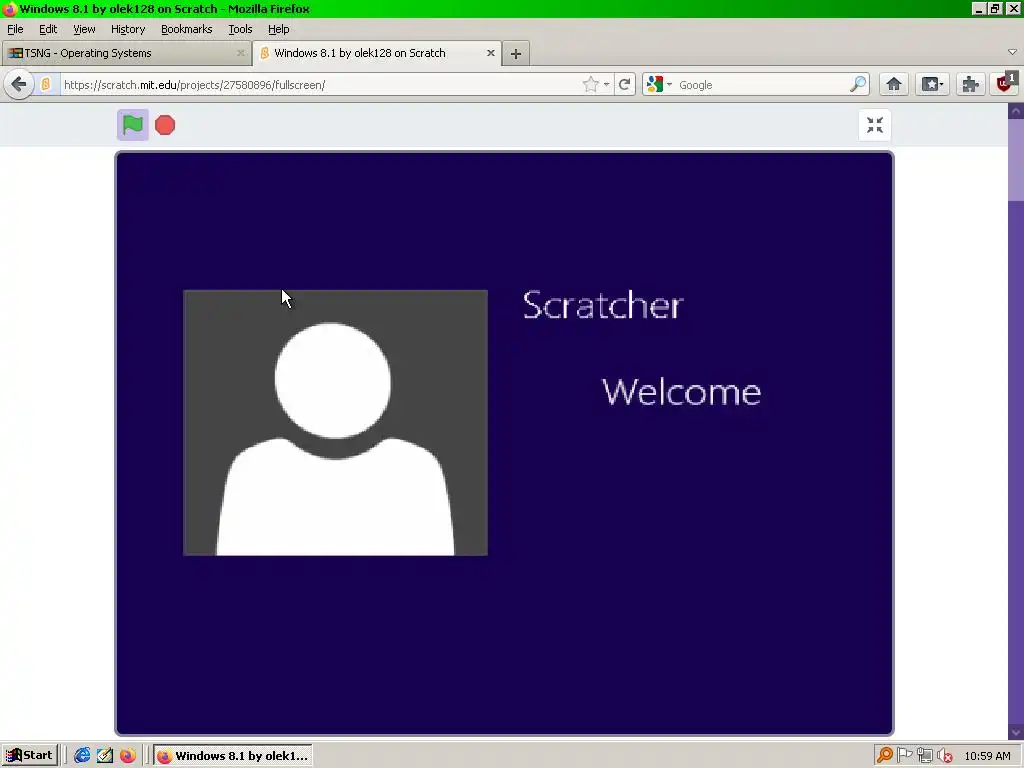Click the search magnifier icon
The width and height of the screenshot is (1024, 768).
click(x=857, y=84)
